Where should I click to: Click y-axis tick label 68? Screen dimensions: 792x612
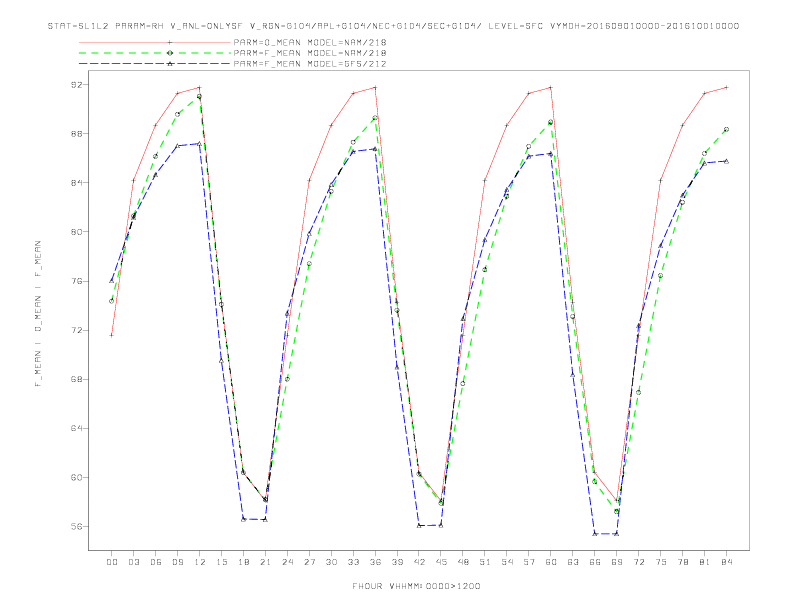pyautogui.click(x=76, y=379)
